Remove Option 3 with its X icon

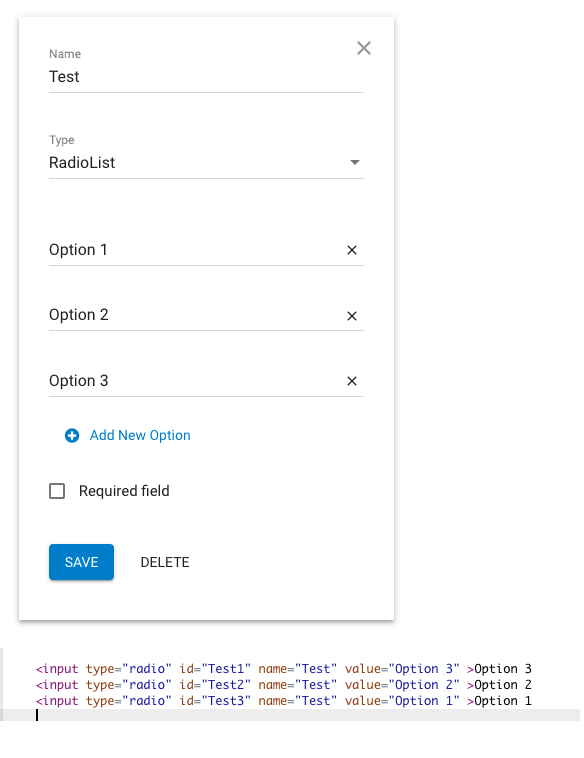351,381
